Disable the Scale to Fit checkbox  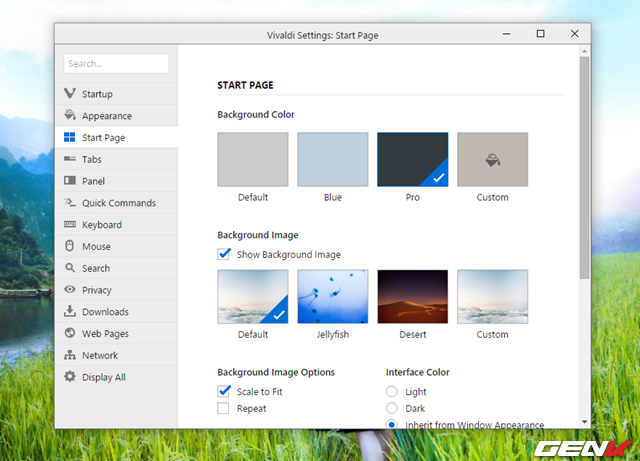point(224,391)
